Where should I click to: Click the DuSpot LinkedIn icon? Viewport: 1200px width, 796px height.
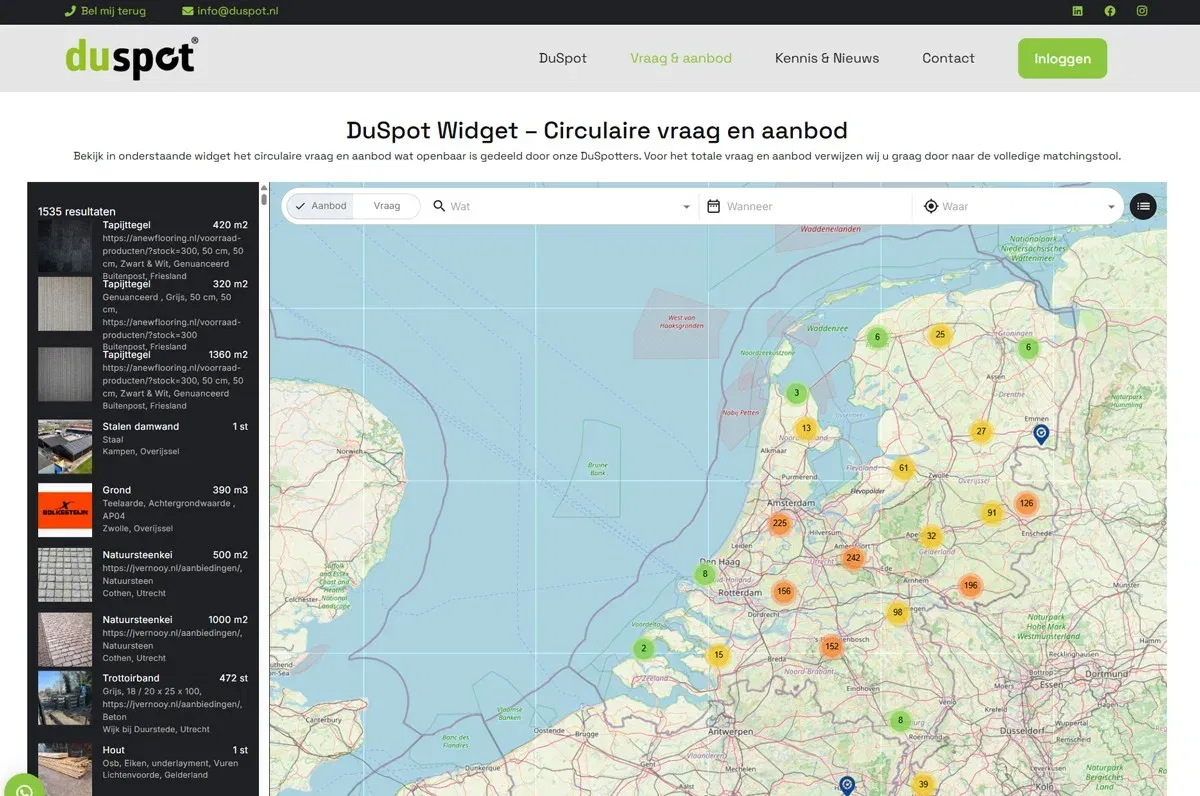point(1076,11)
